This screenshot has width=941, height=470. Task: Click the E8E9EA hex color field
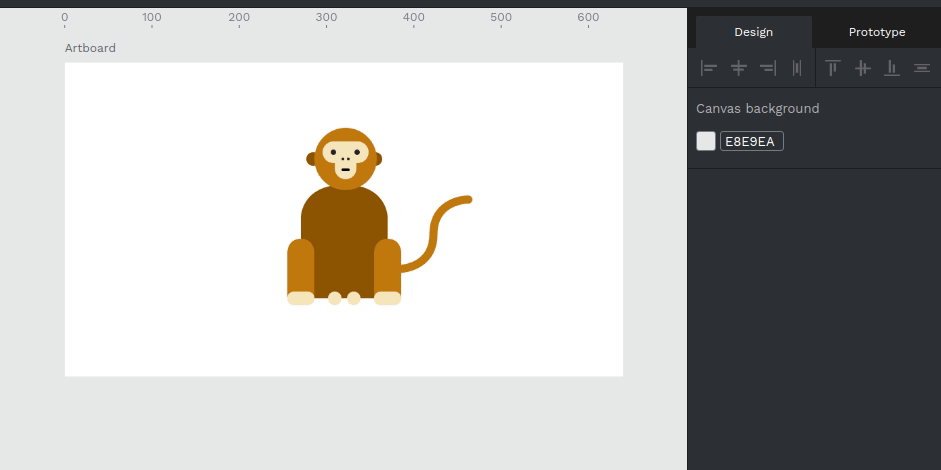[x=751, y=141]
